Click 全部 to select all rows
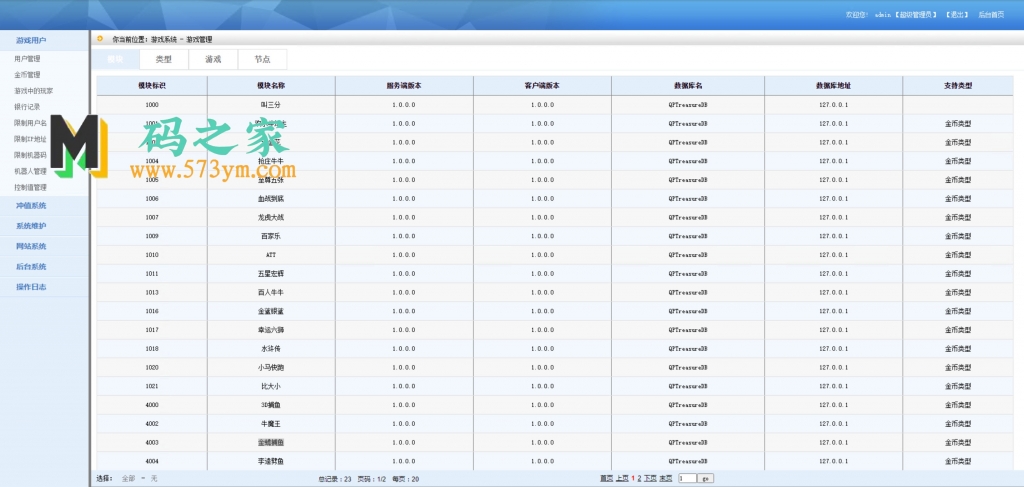 tap(128, 479)
